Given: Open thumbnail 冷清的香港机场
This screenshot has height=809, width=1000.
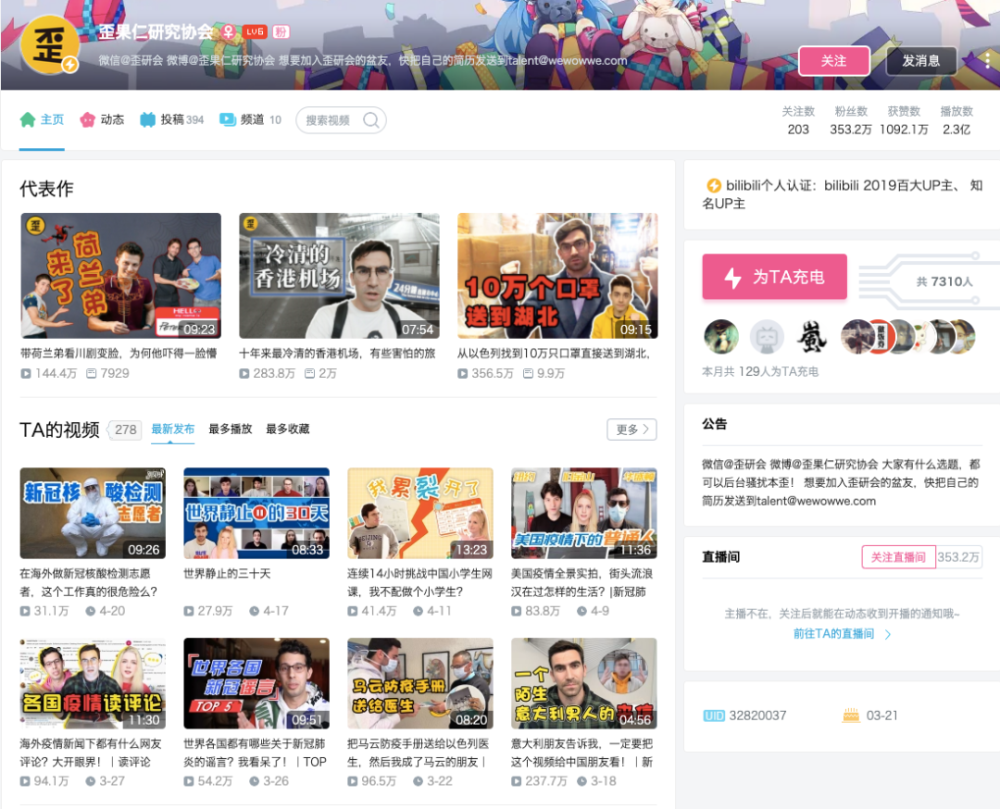Looking at the screenshot, I should pos(339,275).
